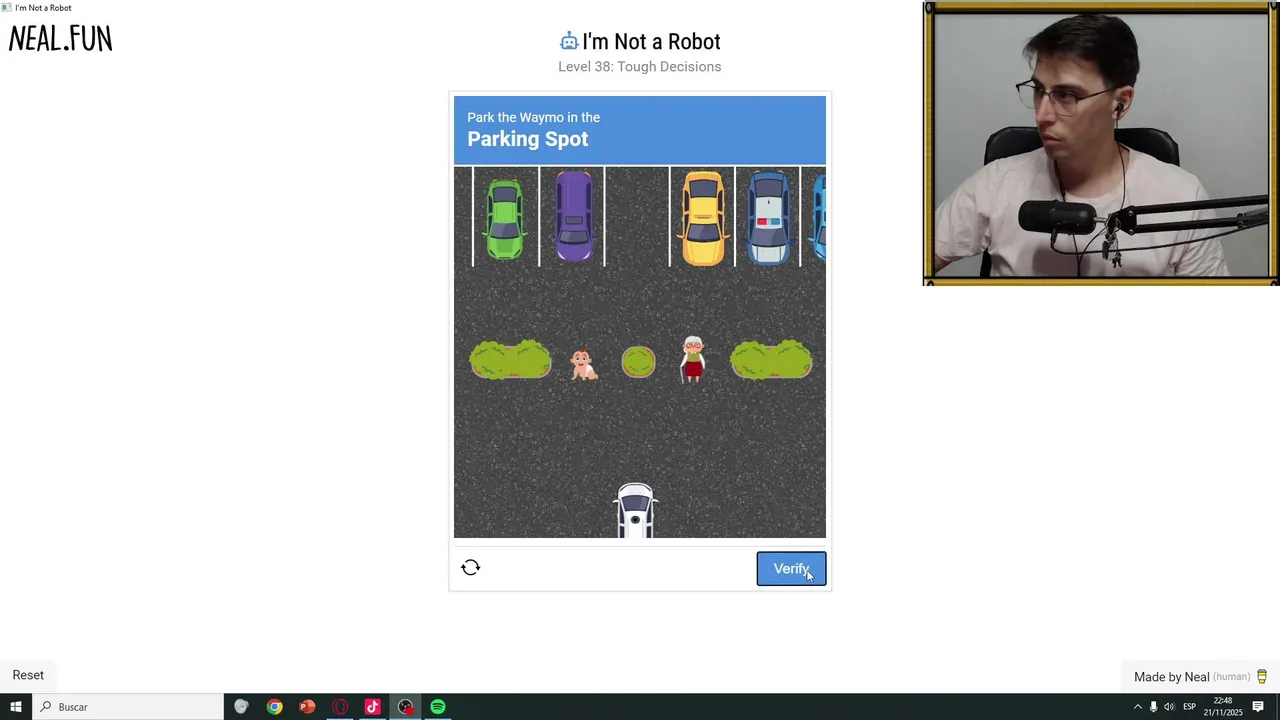Screen dimensions: 1280x720
Task: Click the microphone tray icon
Action: pos(1153,707)
